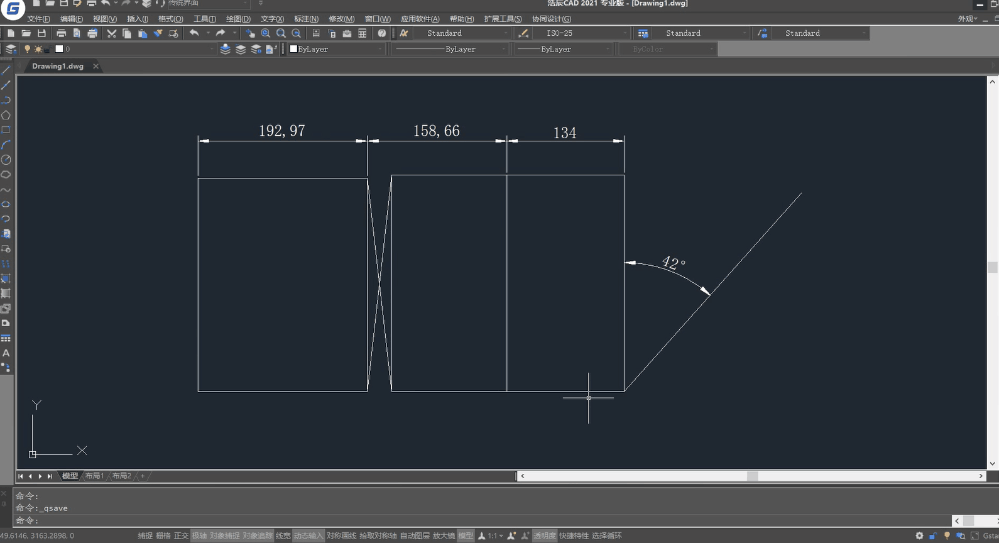Open the 视图(V) menu

click(x=104, y=19)
